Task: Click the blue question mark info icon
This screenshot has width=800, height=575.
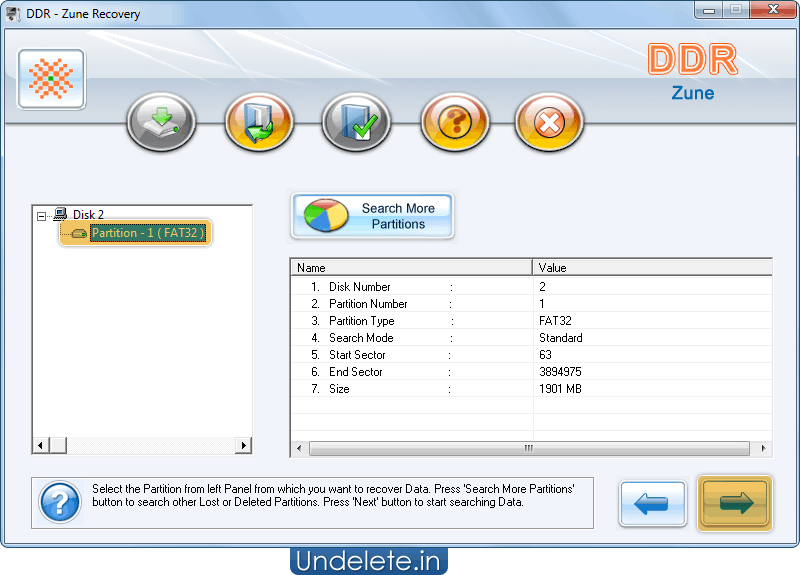Action: coord(60,503)
